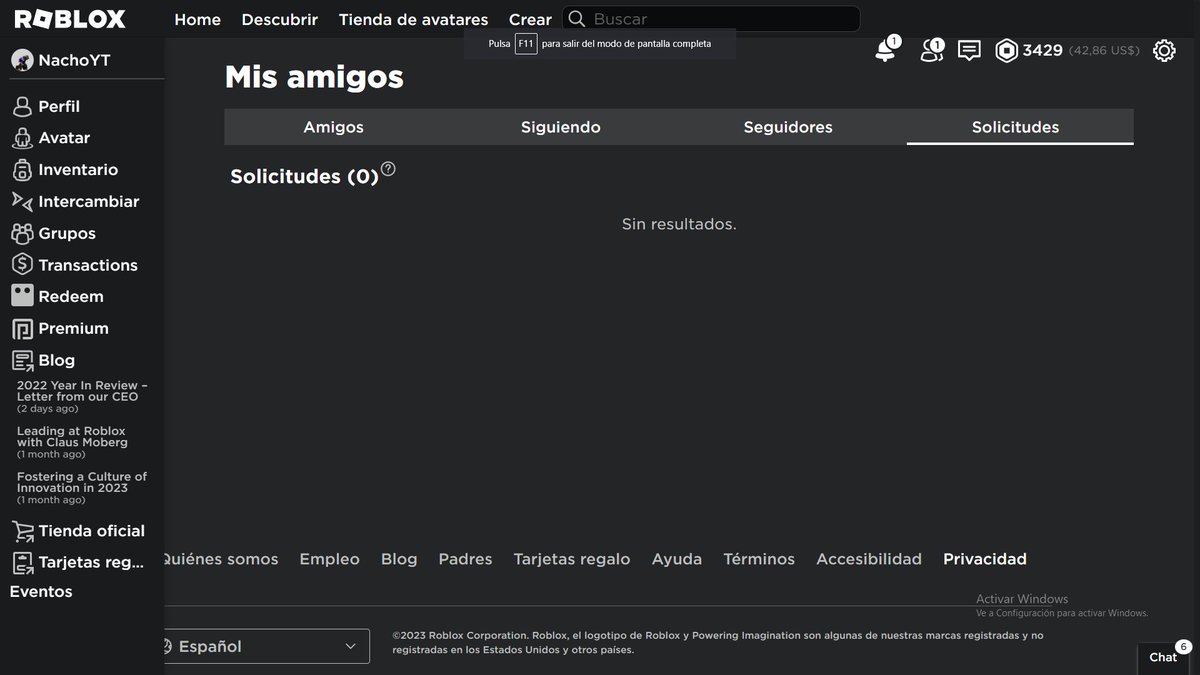Screen dimensions: 1200x675
Task: Click the Perfil icon in sidebar
Action: (22, 106)
